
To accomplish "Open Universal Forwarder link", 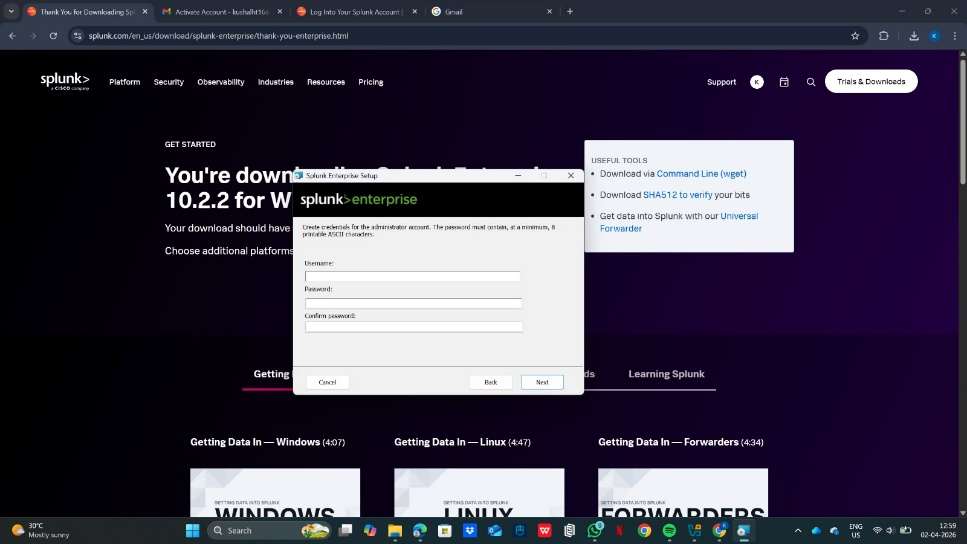I will pos(678,222).
